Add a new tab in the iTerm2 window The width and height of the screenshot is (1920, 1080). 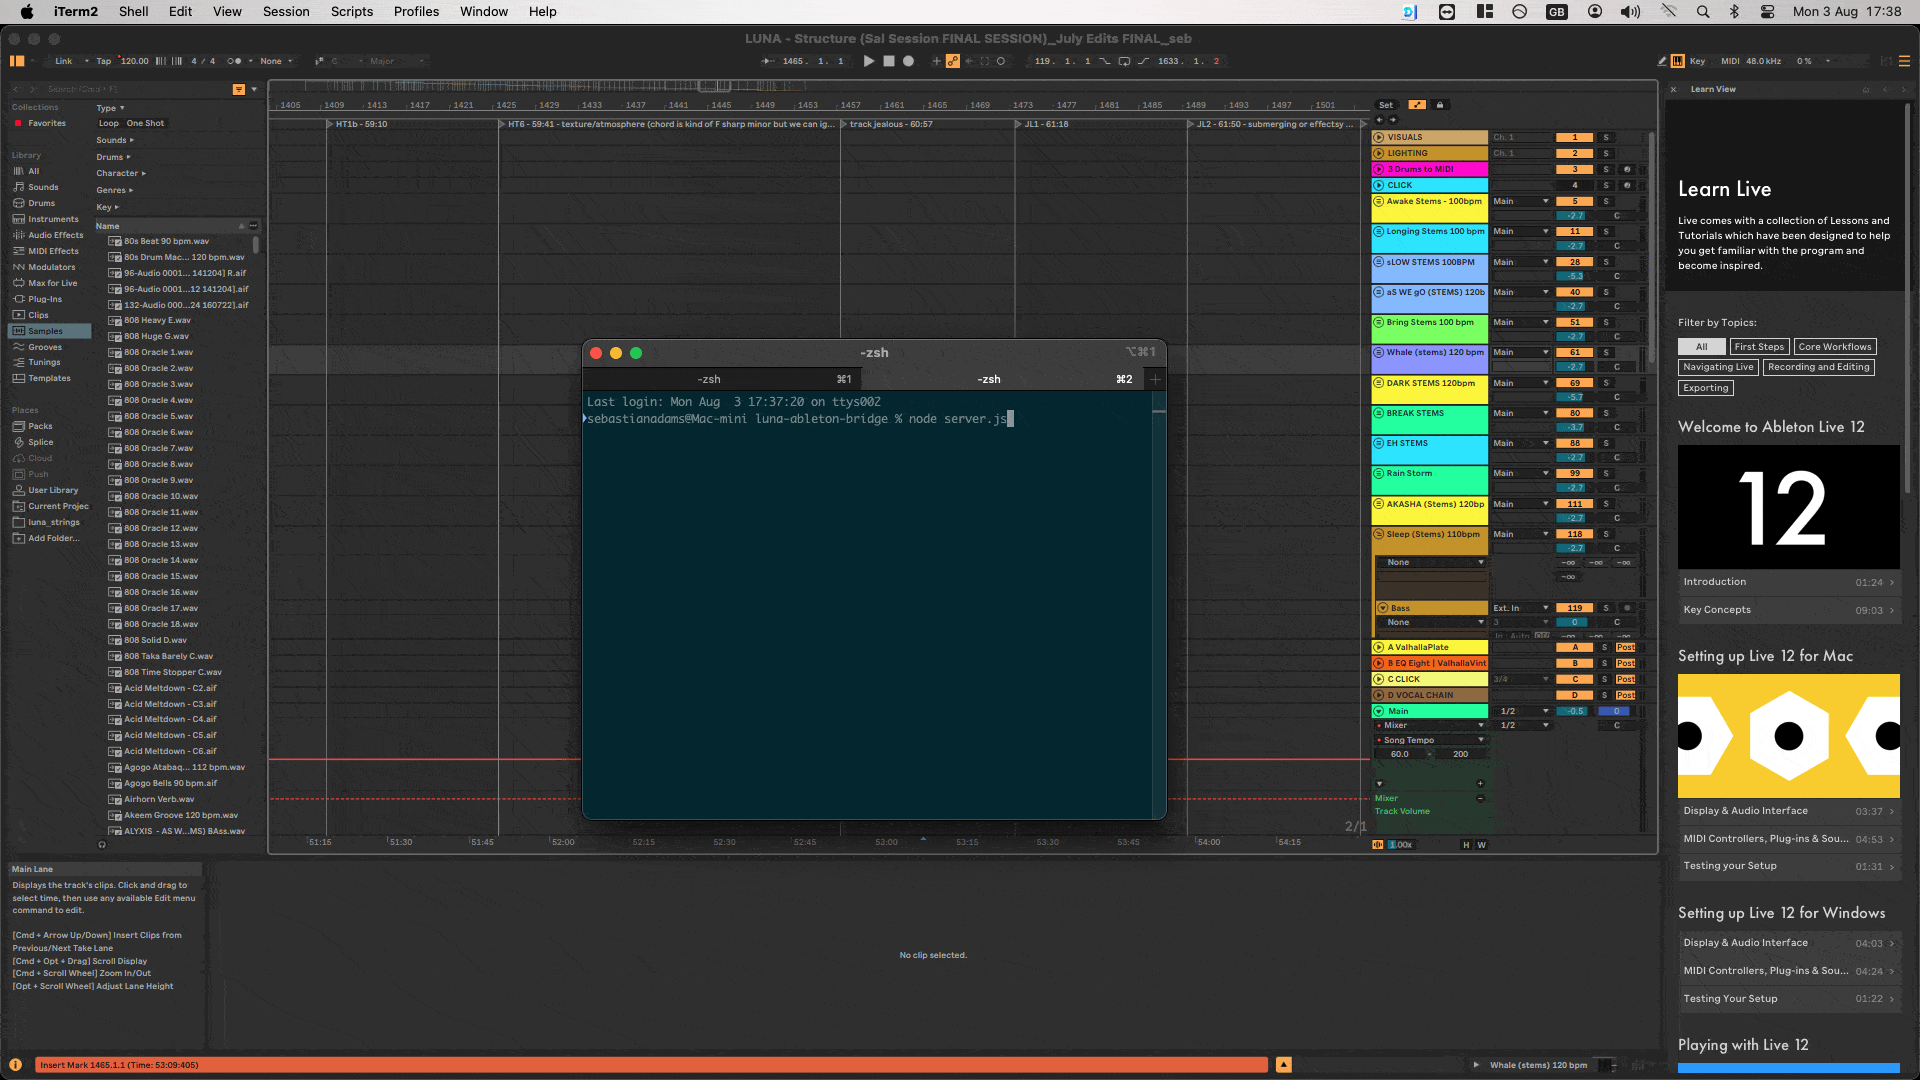click(x=1155, y=380)
